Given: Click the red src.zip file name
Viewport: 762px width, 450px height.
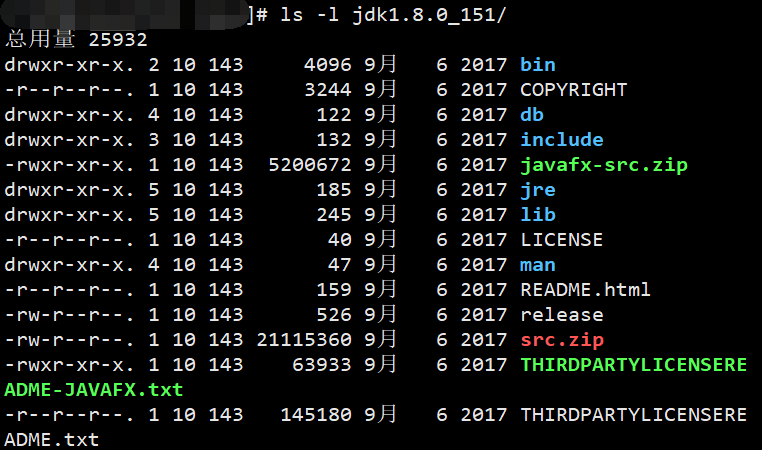Looking at the screenshot, I should (x=561, y=340).
